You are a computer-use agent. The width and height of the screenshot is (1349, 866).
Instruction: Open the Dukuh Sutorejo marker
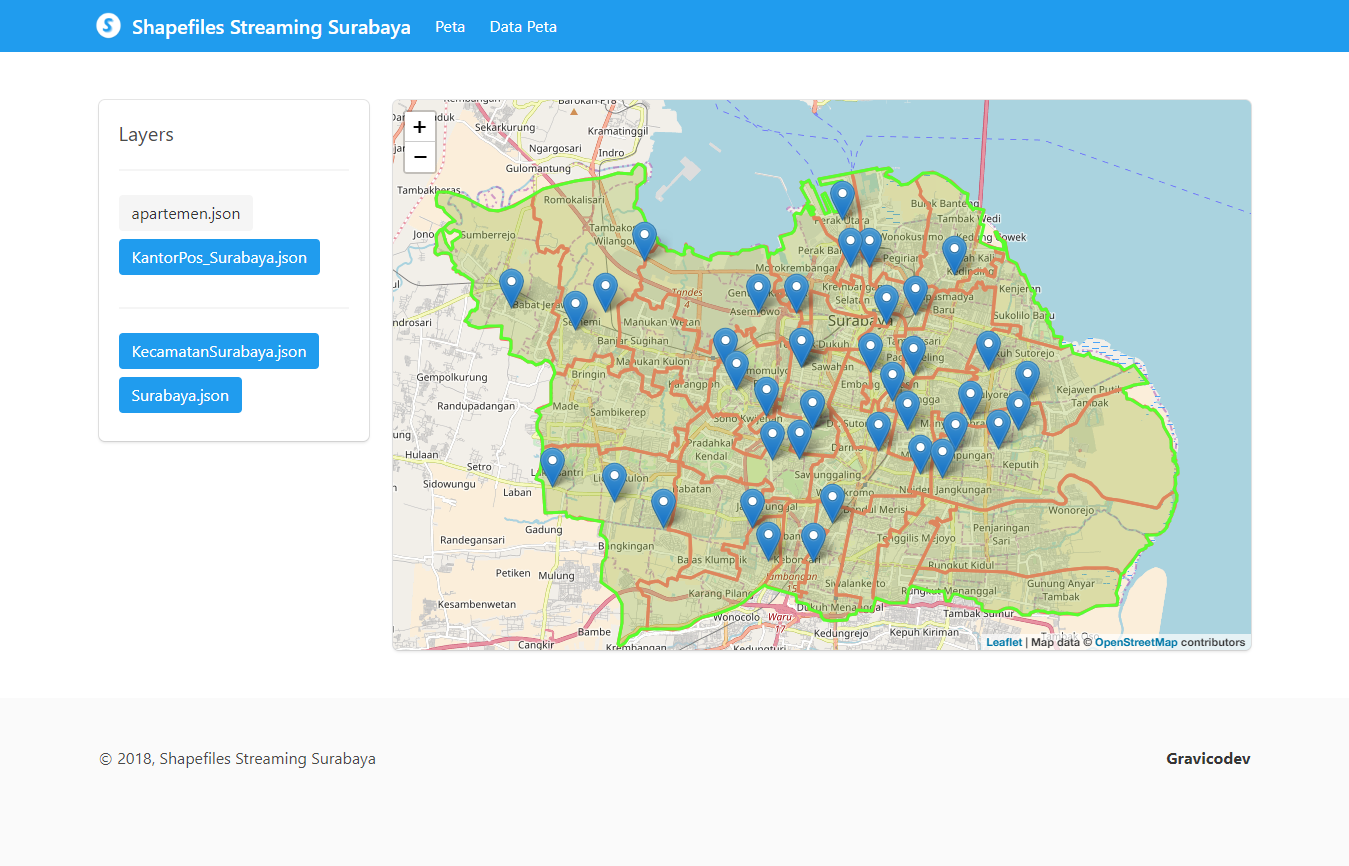(x=988, y=350)
